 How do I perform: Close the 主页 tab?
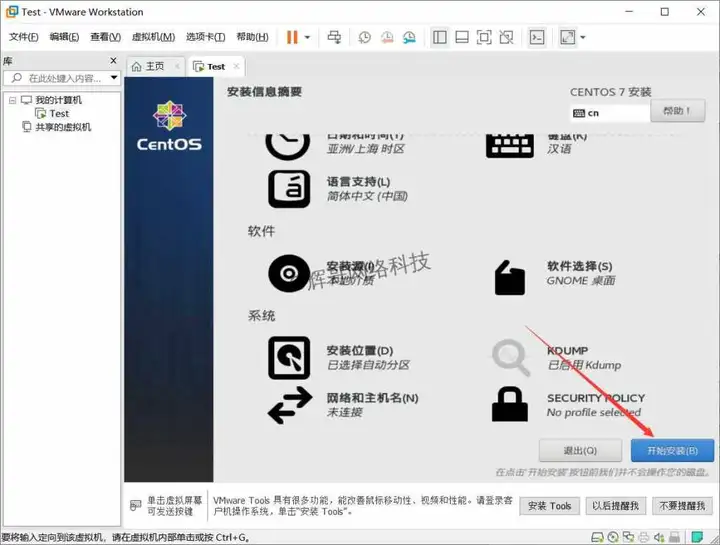(177, 66)
